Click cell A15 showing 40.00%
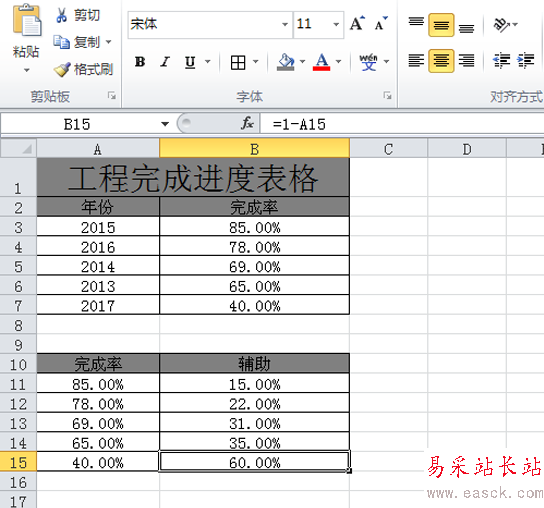Viewport: 544px width, 508px height. [x=98, y=462]
